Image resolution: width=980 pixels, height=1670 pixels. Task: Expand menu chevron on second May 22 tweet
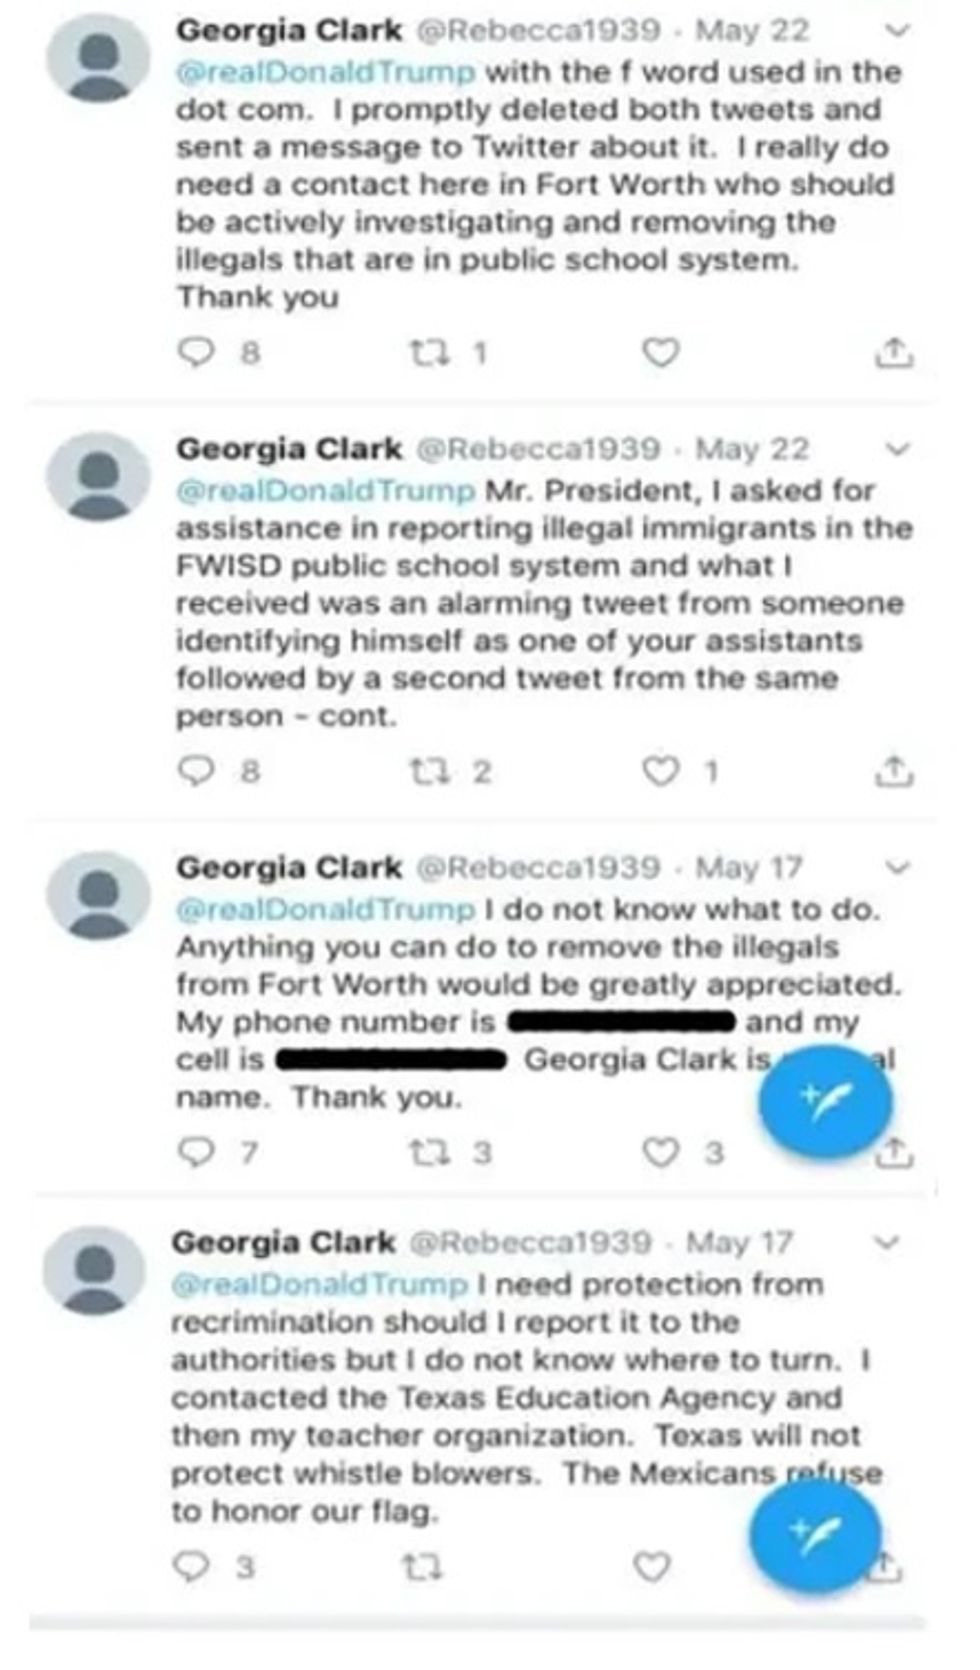898,449
